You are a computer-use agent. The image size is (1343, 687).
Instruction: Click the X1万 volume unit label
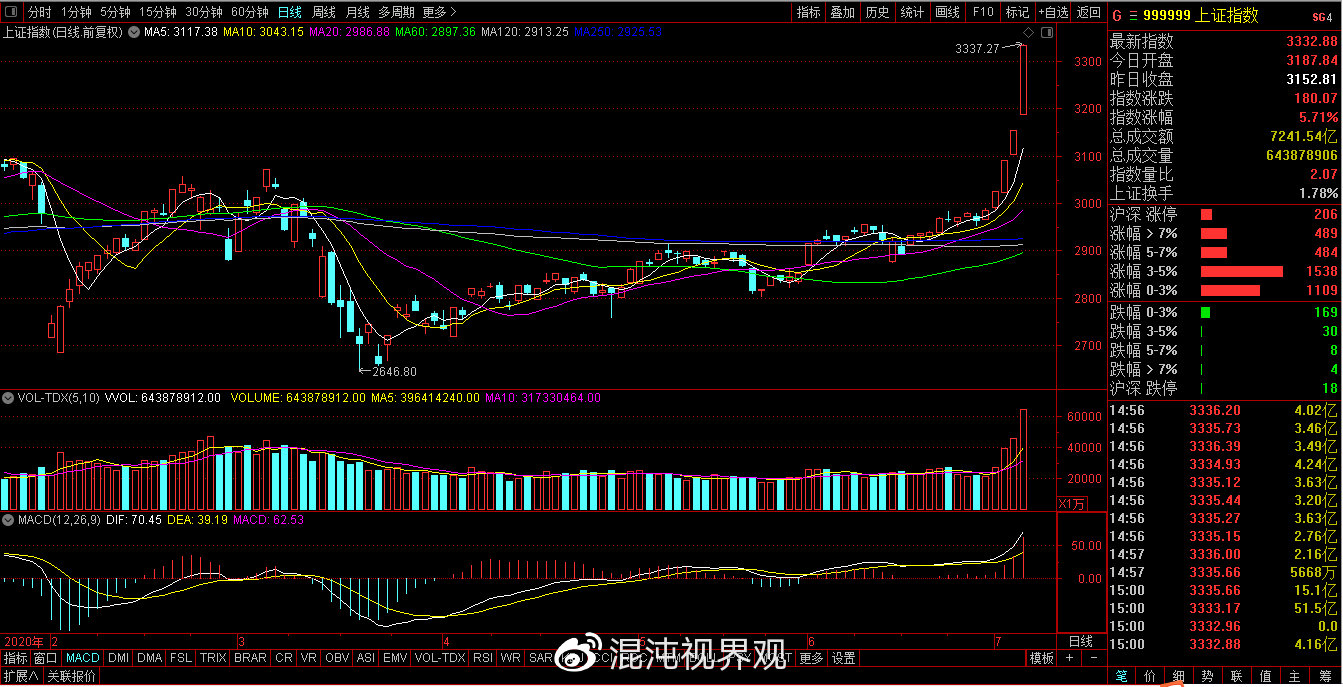(1071, 504)
